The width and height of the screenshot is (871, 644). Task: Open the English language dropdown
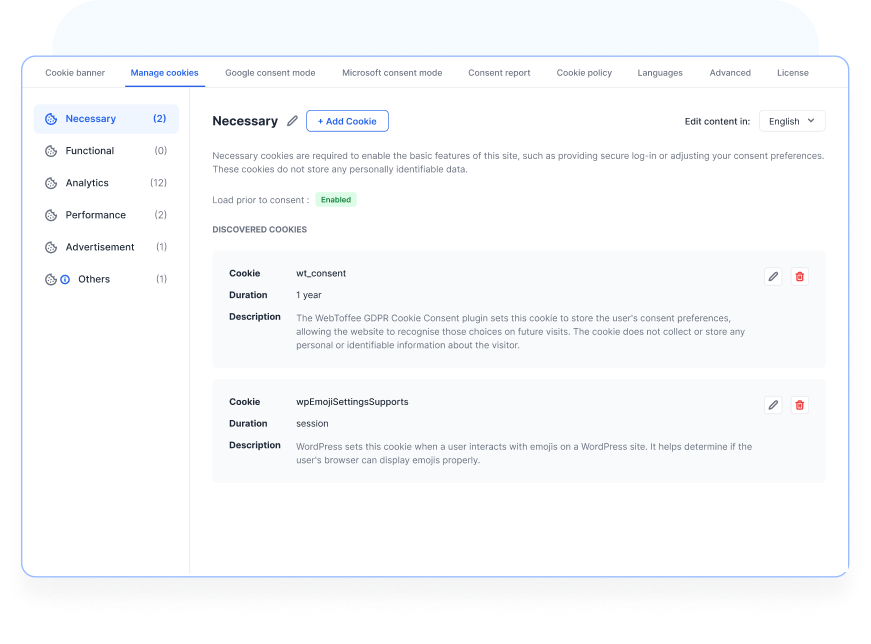coord(792,121)
